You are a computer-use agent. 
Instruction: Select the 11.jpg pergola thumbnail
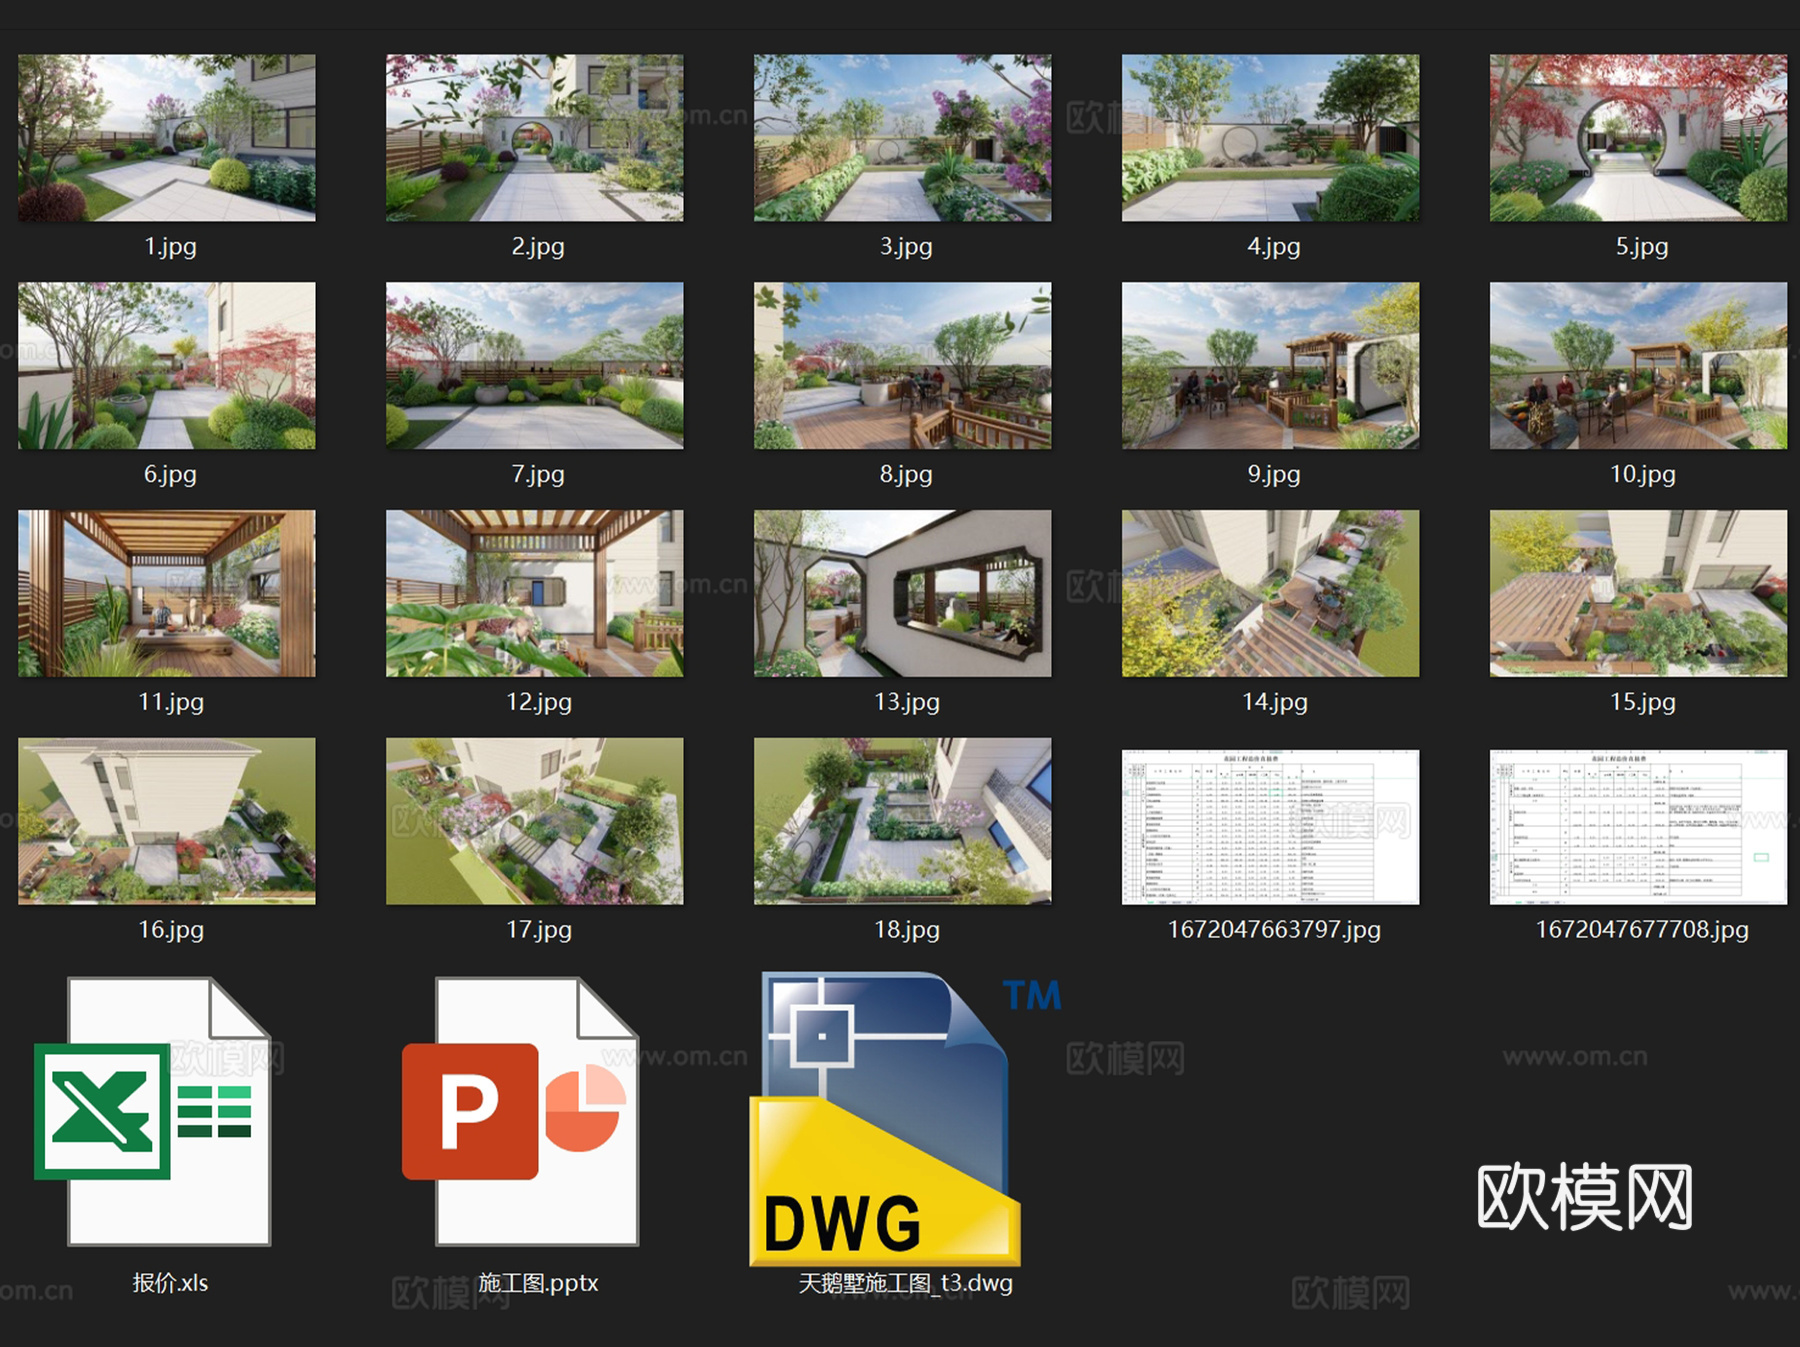point(167,594)
